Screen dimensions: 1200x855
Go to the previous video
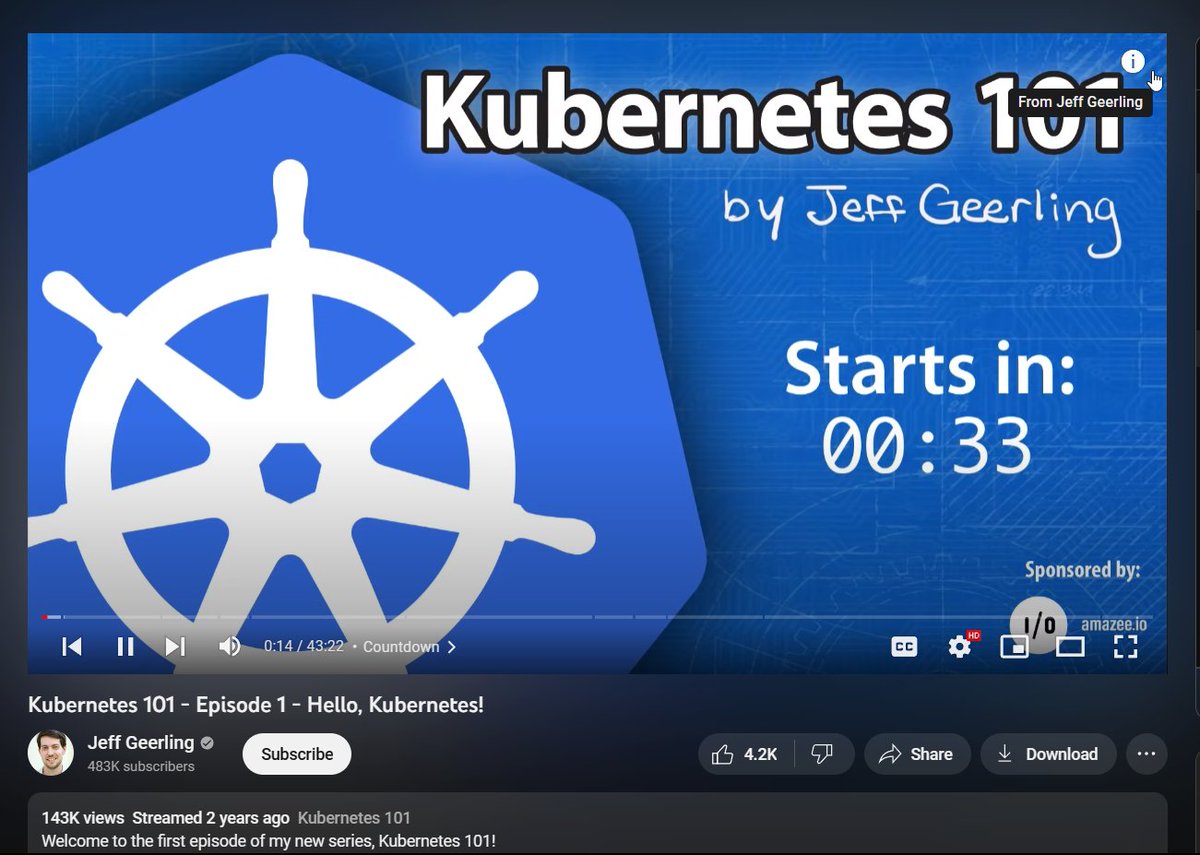coord(72,647)
